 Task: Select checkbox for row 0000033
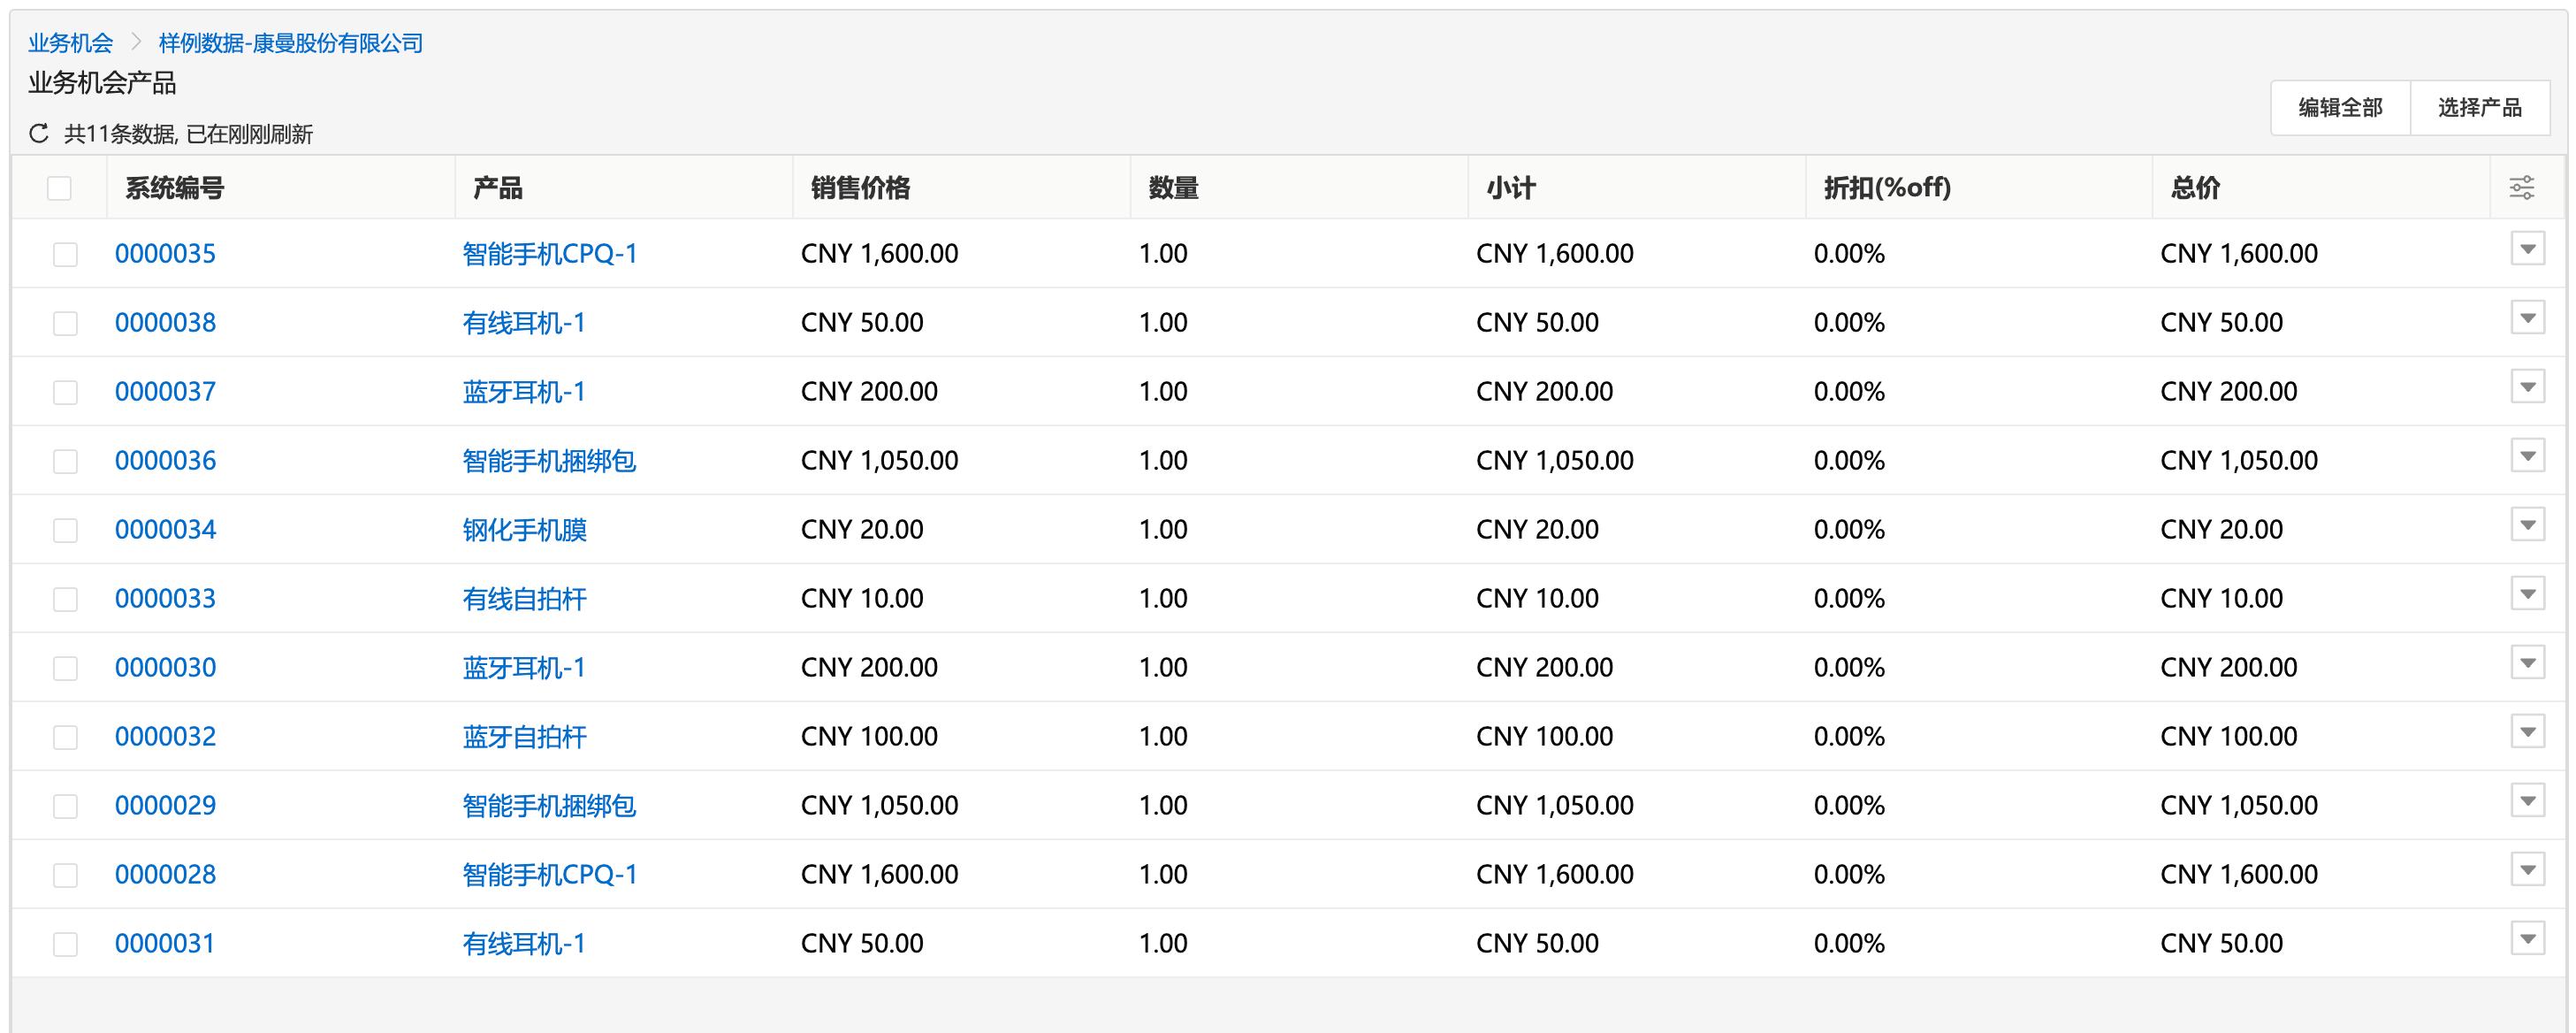[65, 599]
